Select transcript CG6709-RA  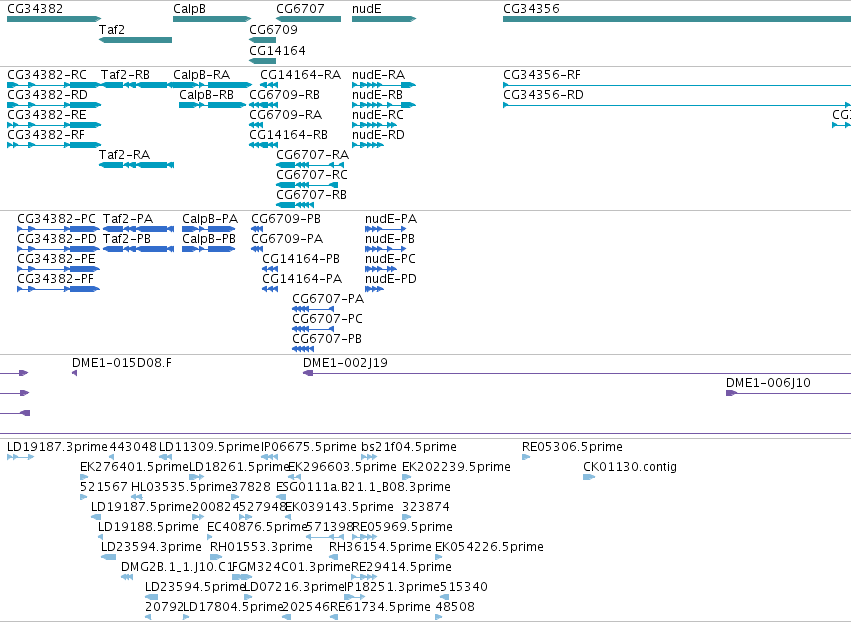point(256,125)
